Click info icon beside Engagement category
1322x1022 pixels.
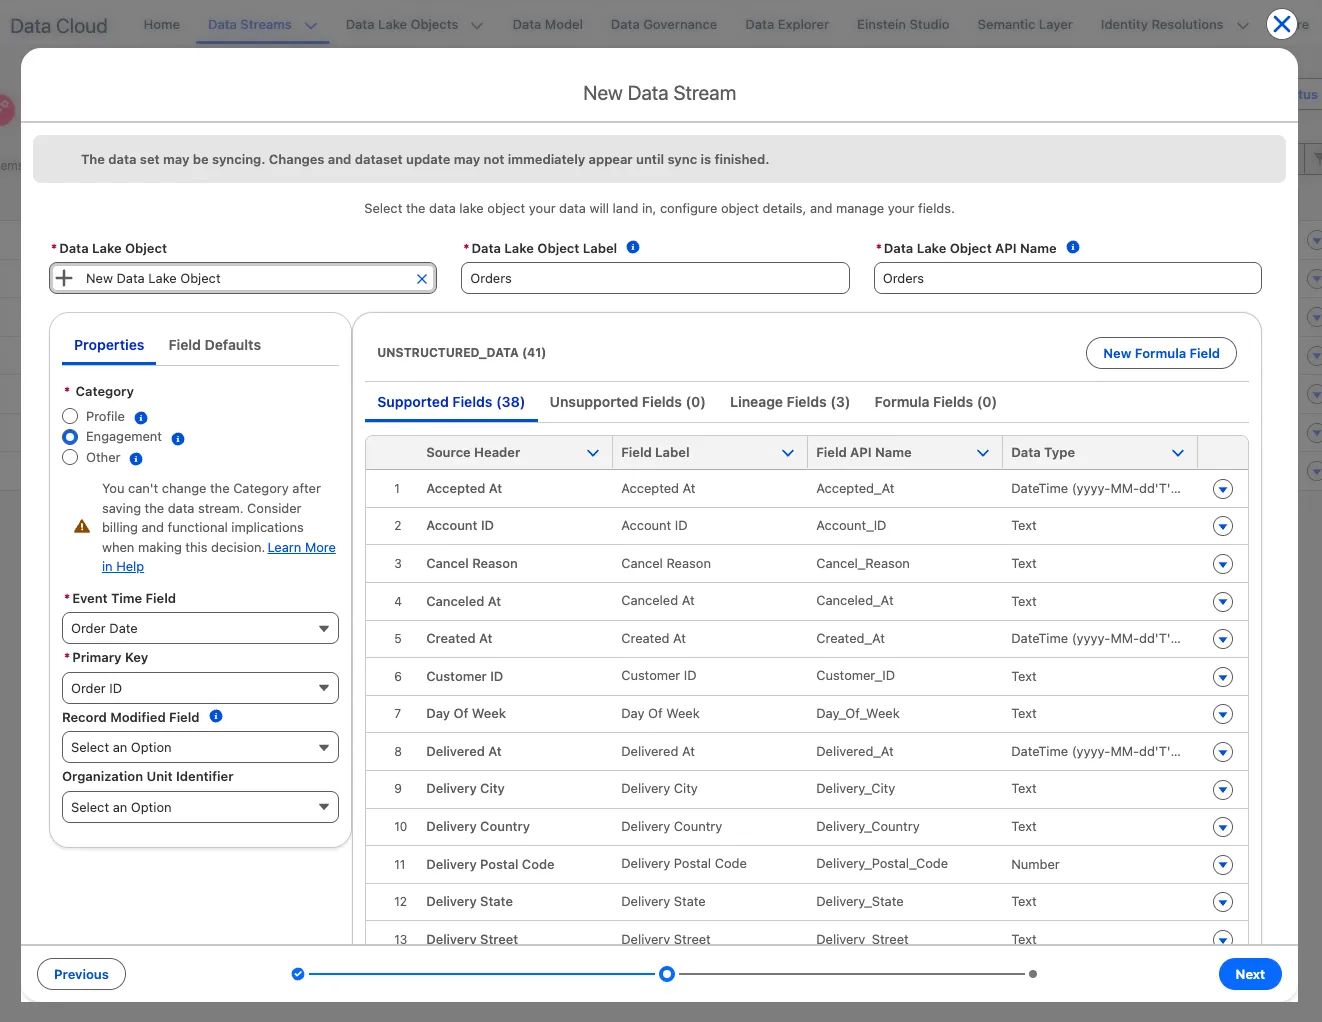click(178, 438)
